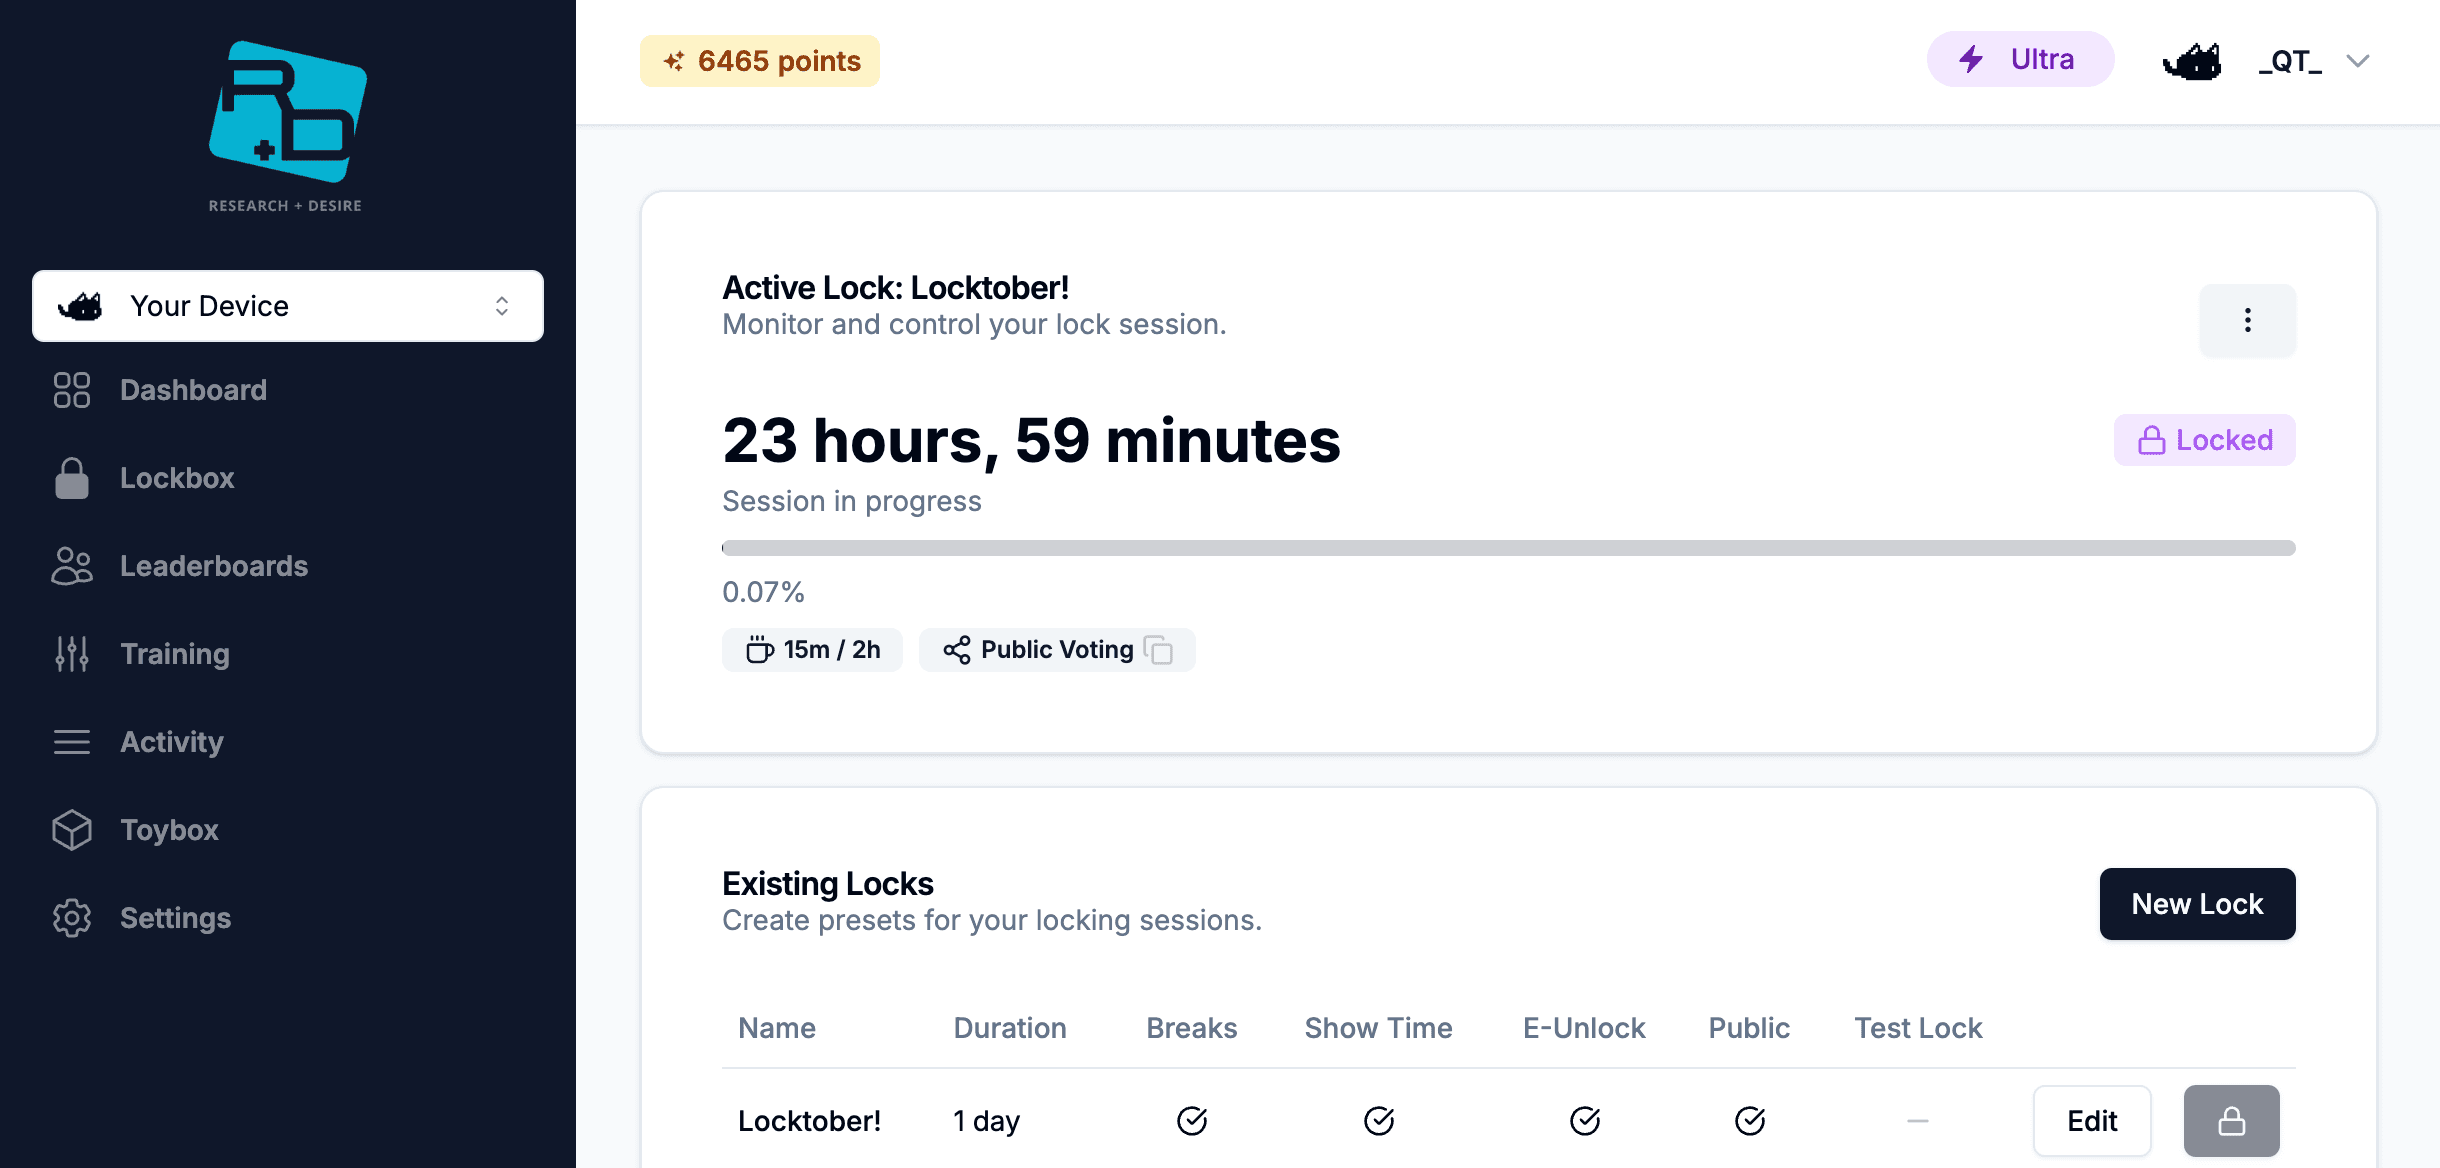Click the lock icon in sidebar
Screen dimensions: 2440x1168
coord(70,476)
